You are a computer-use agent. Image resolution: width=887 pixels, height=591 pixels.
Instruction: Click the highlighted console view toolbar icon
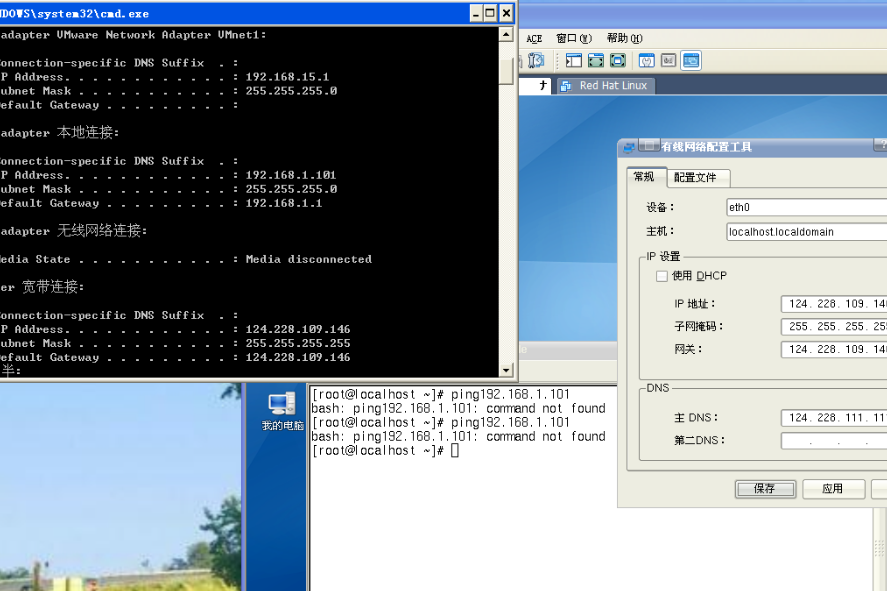[691, 61]
